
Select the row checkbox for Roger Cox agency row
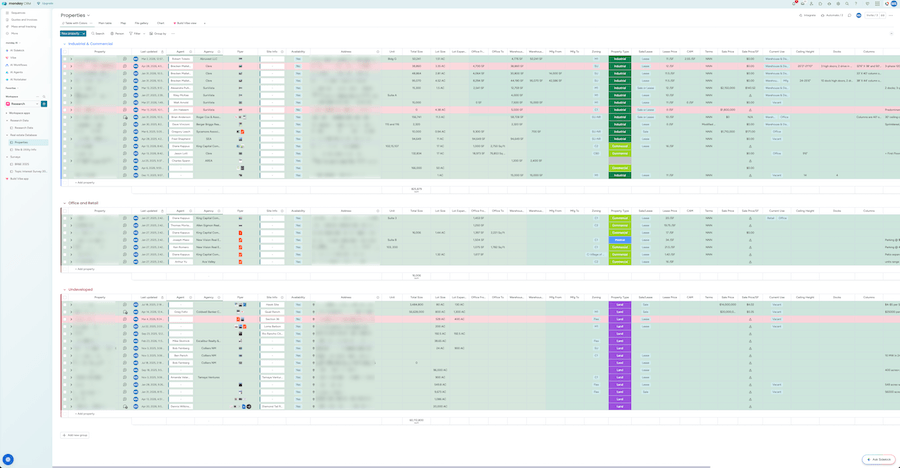[65, 117]
